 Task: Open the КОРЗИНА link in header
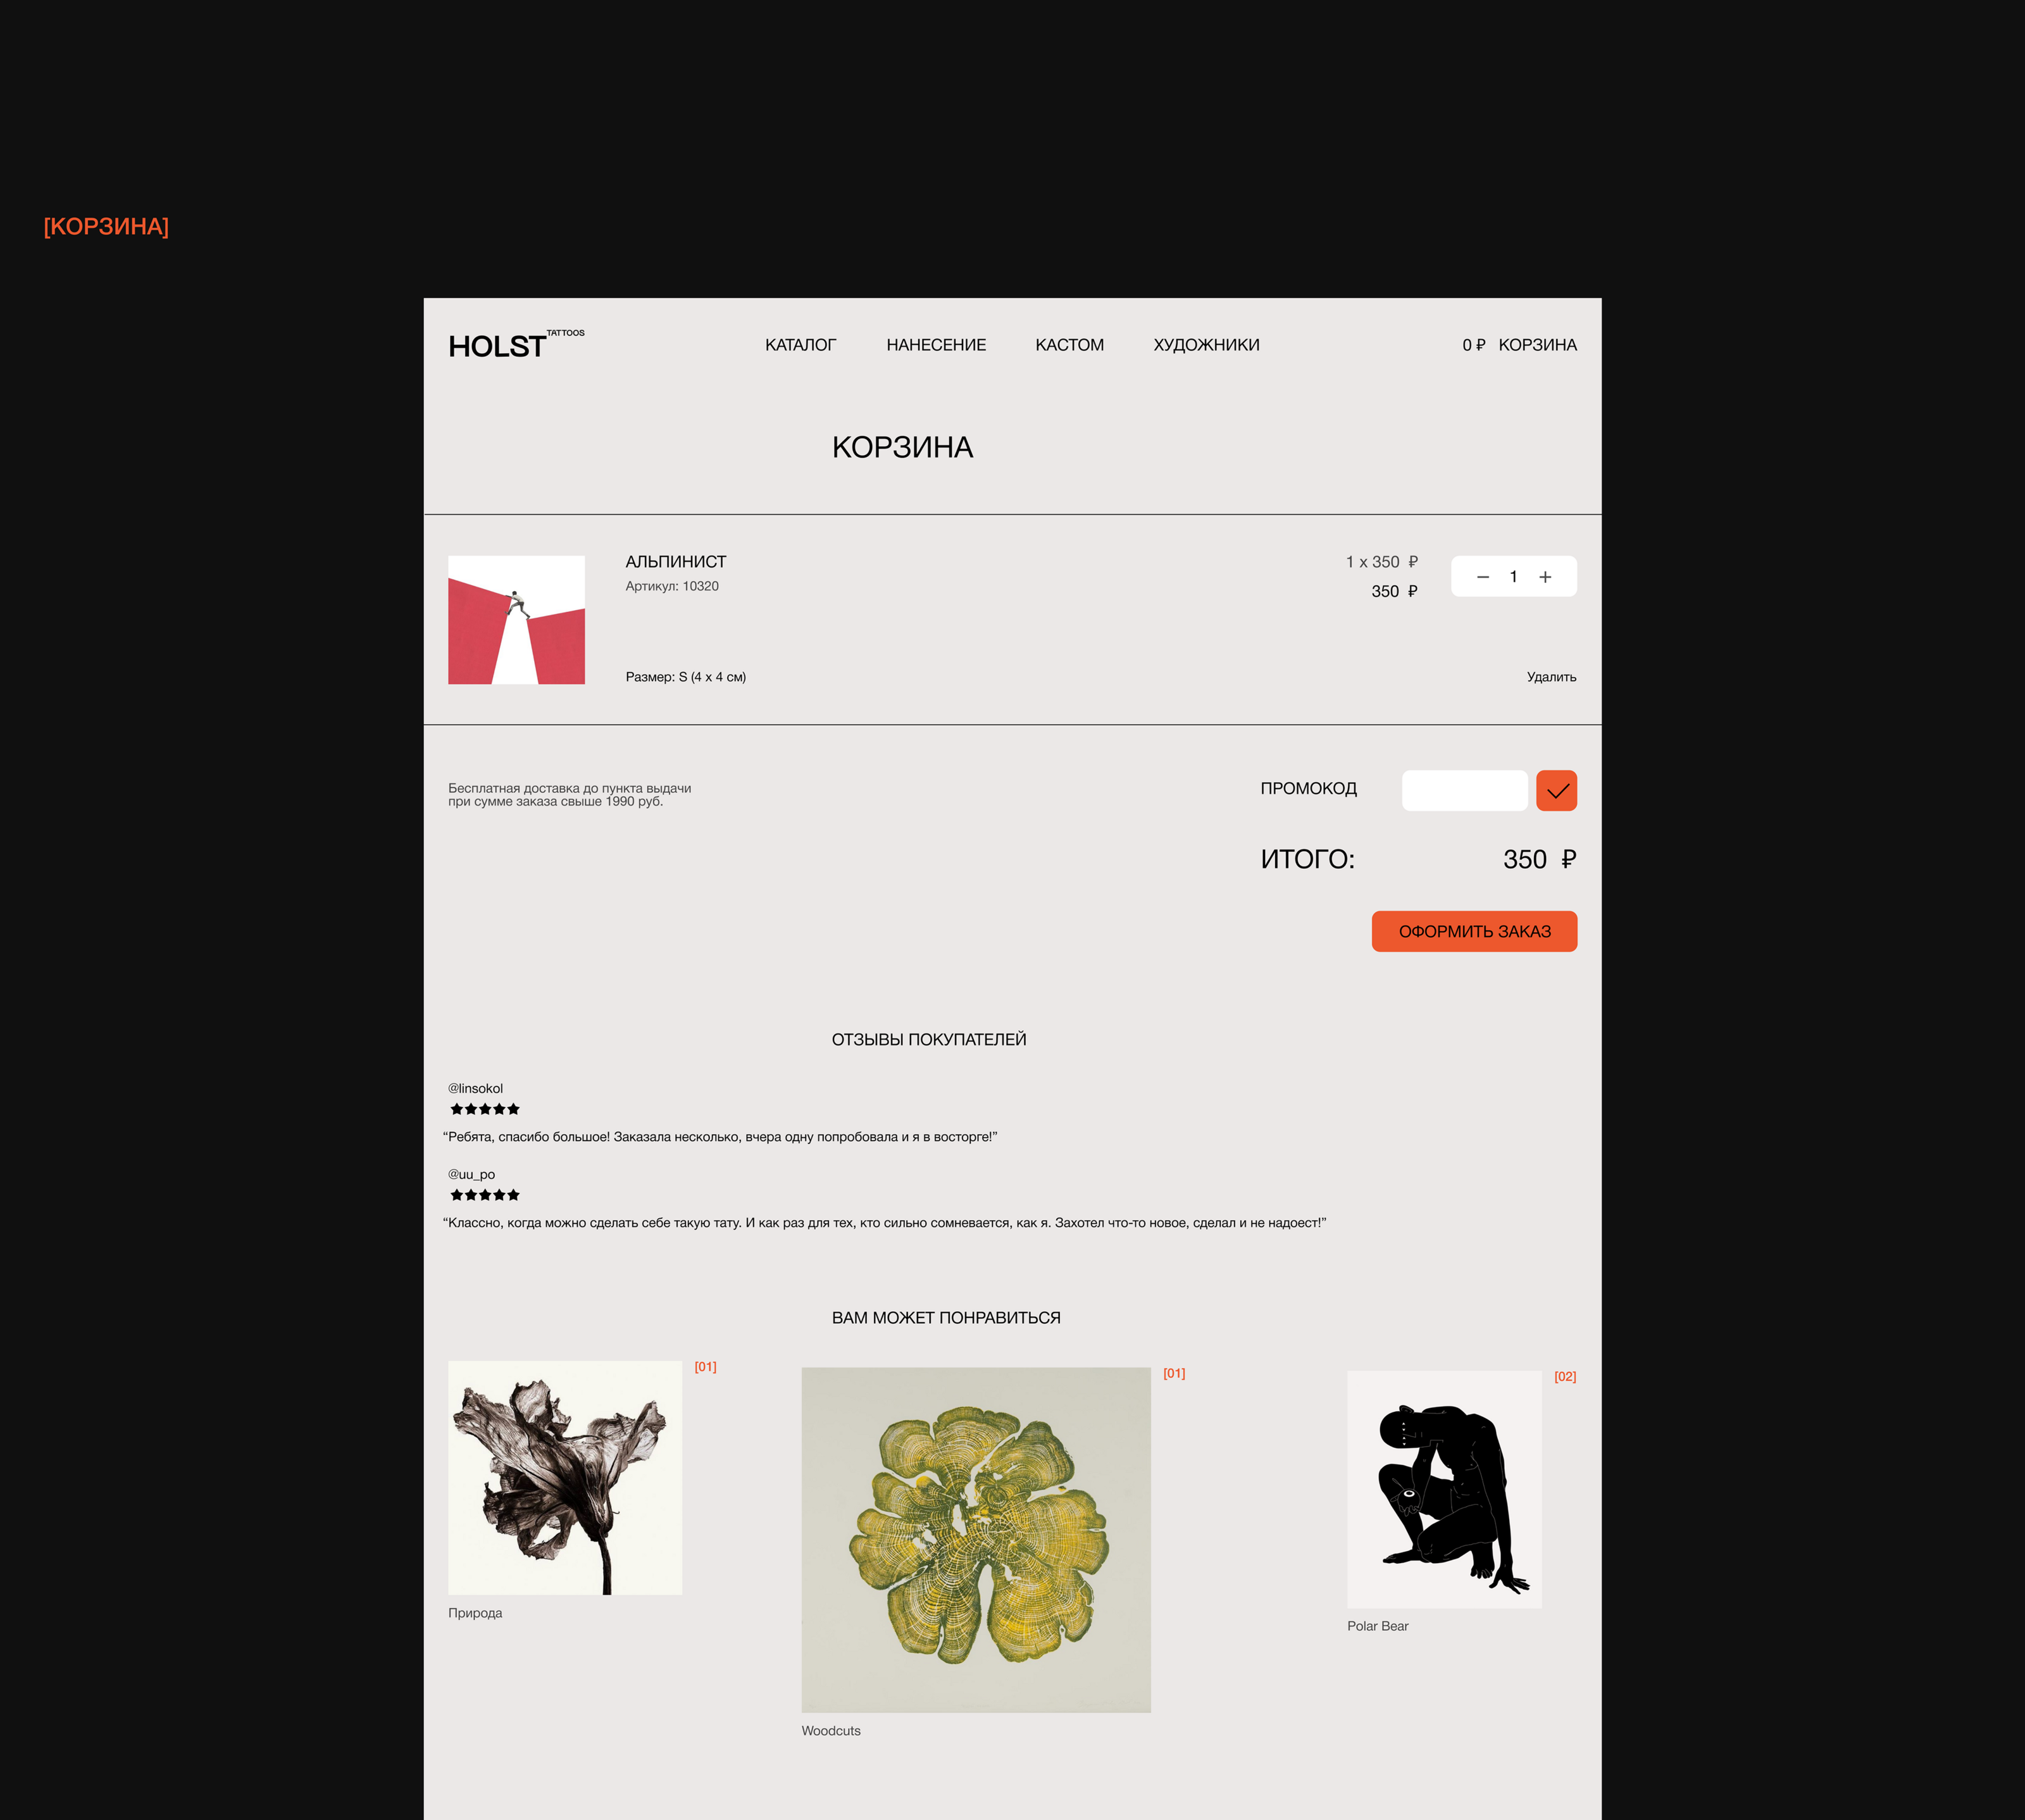tap(1537, 345)
